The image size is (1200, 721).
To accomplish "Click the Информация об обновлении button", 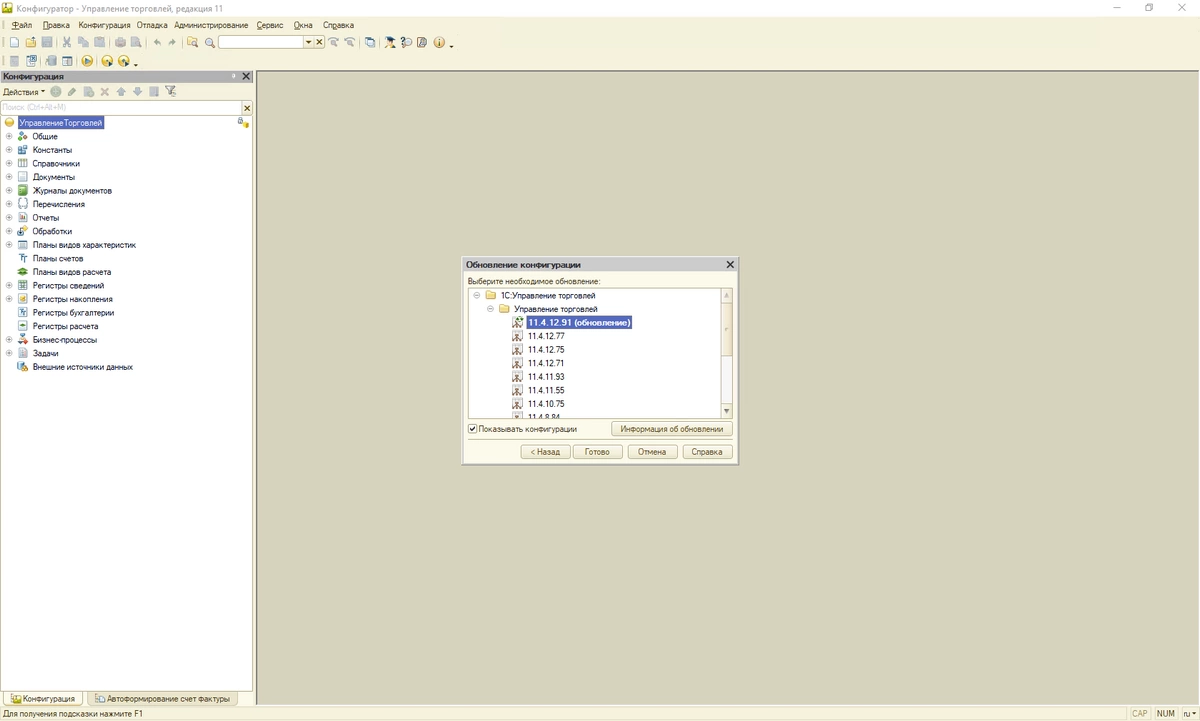I will point(671,429).
